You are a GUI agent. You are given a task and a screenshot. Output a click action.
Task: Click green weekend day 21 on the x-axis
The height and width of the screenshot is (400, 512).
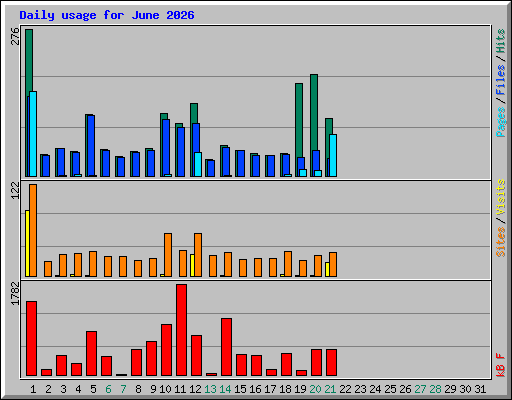click(x=330, y=389)
